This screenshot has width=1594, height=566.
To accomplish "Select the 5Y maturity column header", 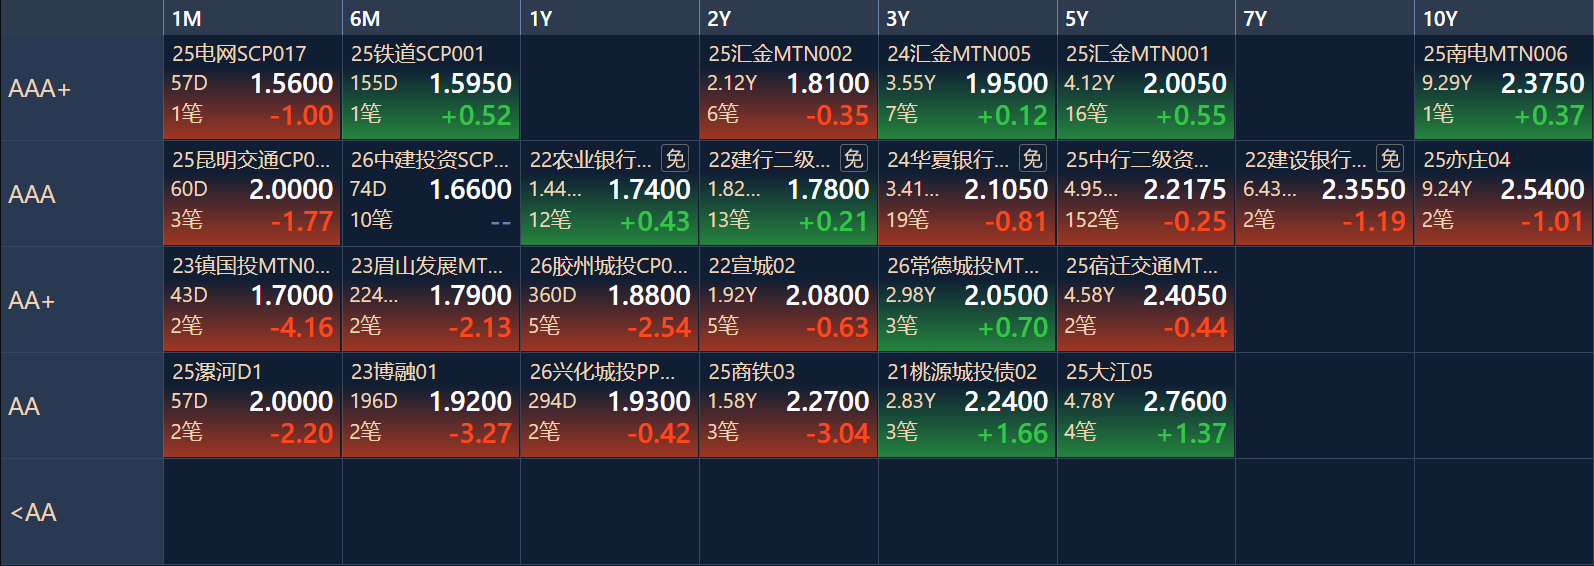I will click(x=1146, y=18).
